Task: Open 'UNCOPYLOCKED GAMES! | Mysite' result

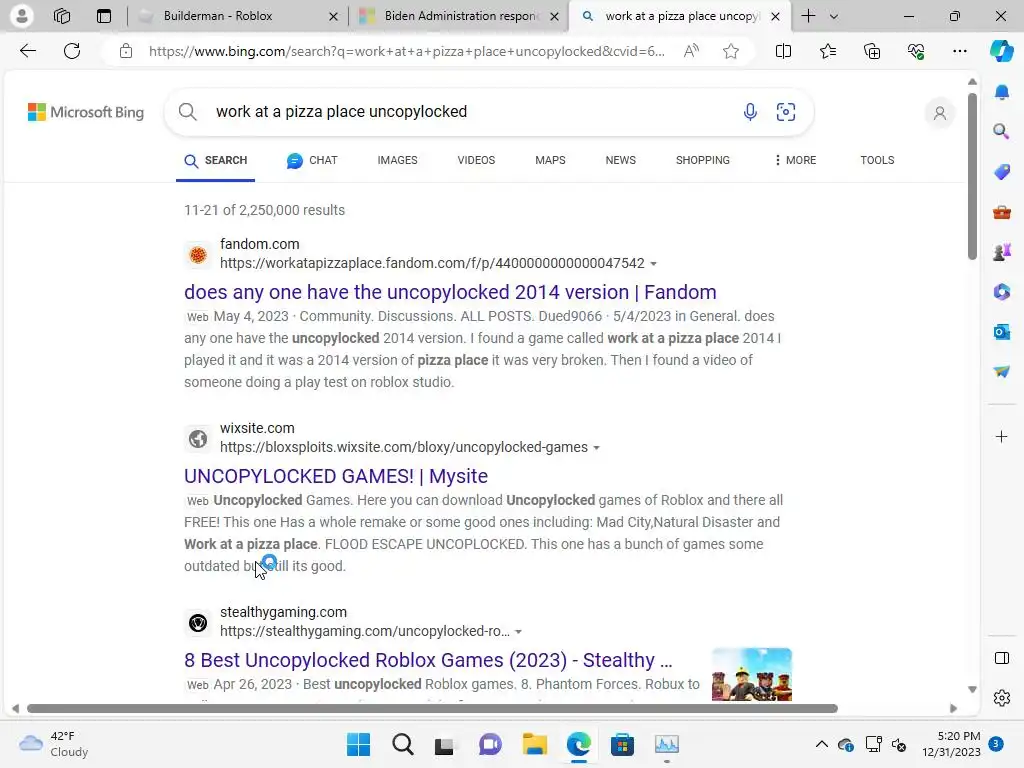Action: (x=336, y=476)
